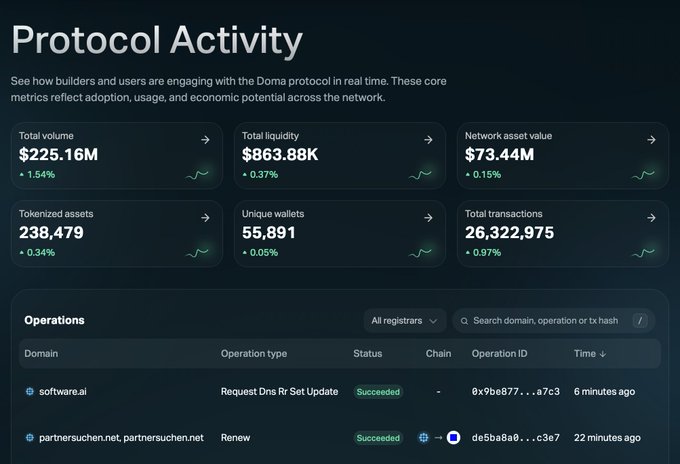The height and width of the screenshot is (464, 680).
Task: Sort by Time column arrow
Action: pyautogui.click(x=602, y=354)
